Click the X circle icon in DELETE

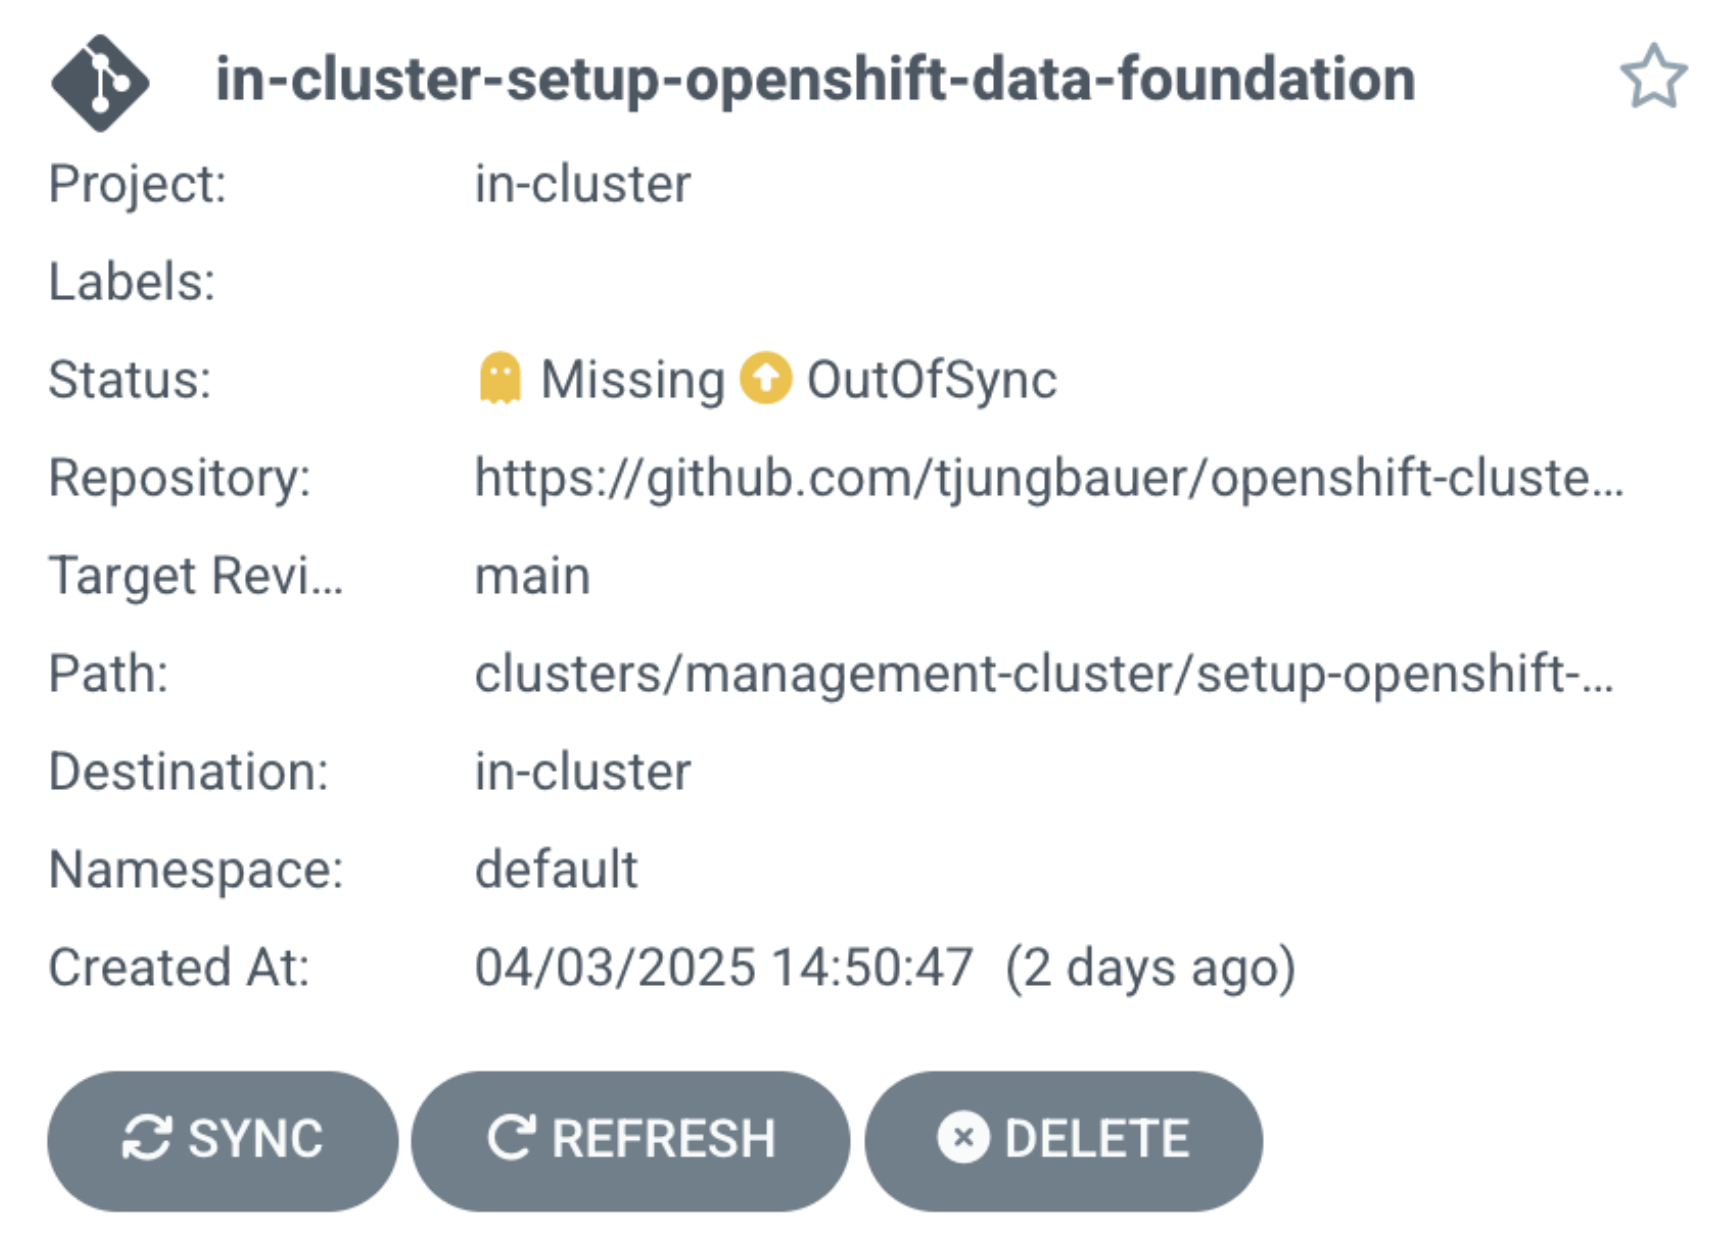(x=963, y=1139)
